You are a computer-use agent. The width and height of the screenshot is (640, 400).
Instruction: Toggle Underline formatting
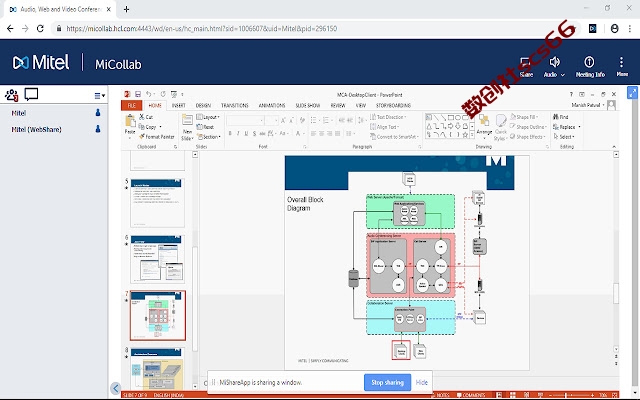pos(246,133)
